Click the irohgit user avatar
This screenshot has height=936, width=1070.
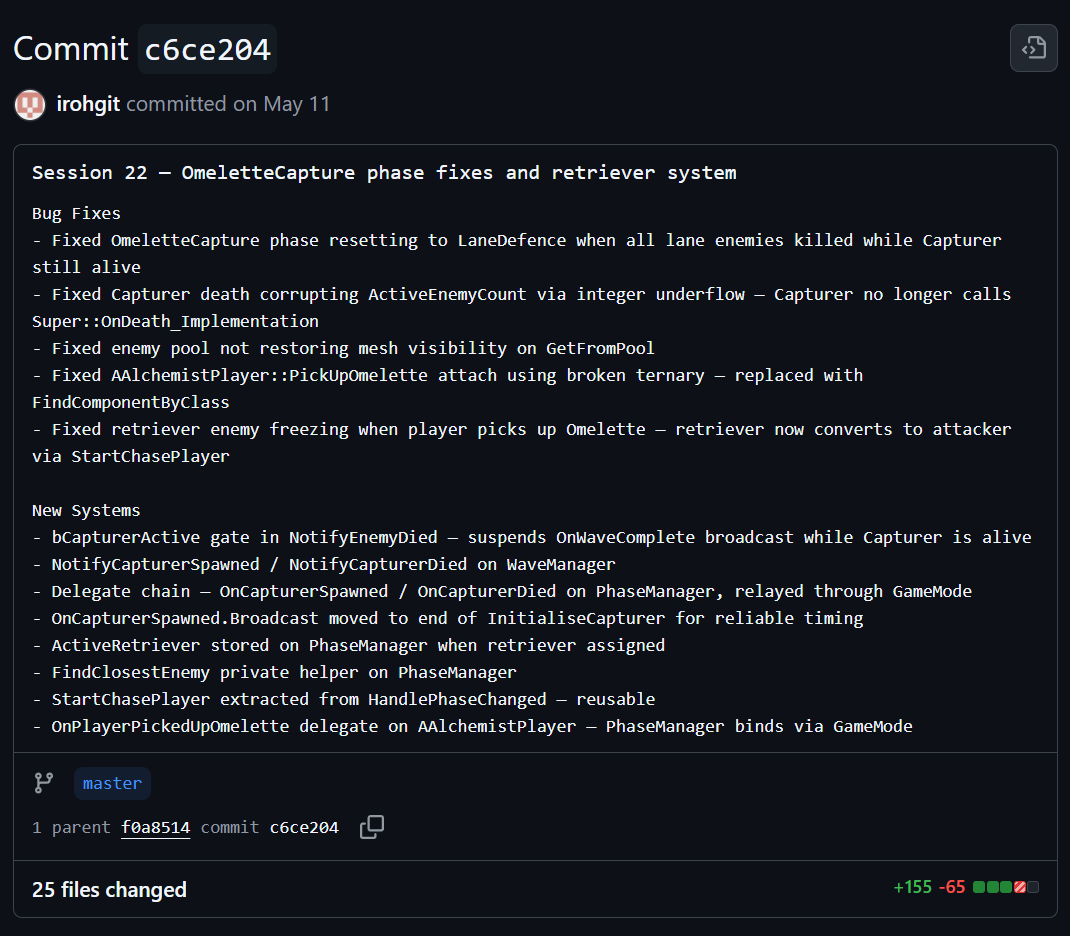[30, 104]
